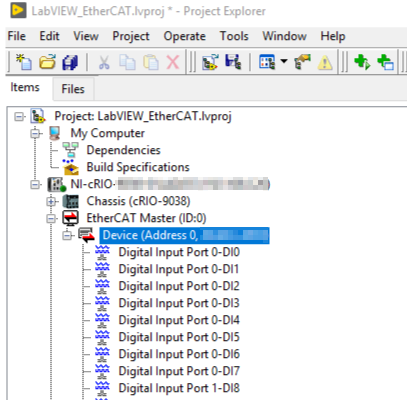Select Digital Input Port 0-DI7

[x=179, y=371]
